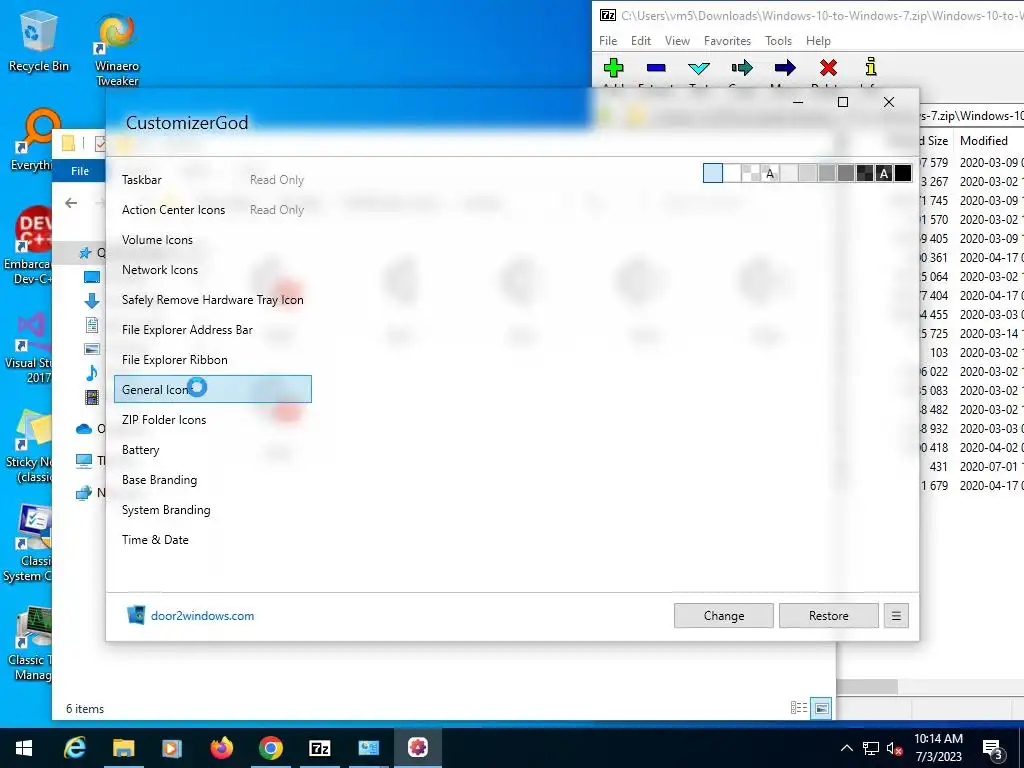Select System Branding category
Viewport: 1024px width, 768px height.
pos(213,510)
